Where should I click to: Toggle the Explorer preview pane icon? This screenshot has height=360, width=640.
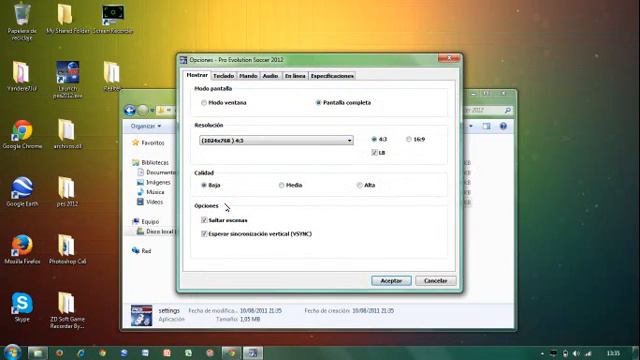pos(486,126)
